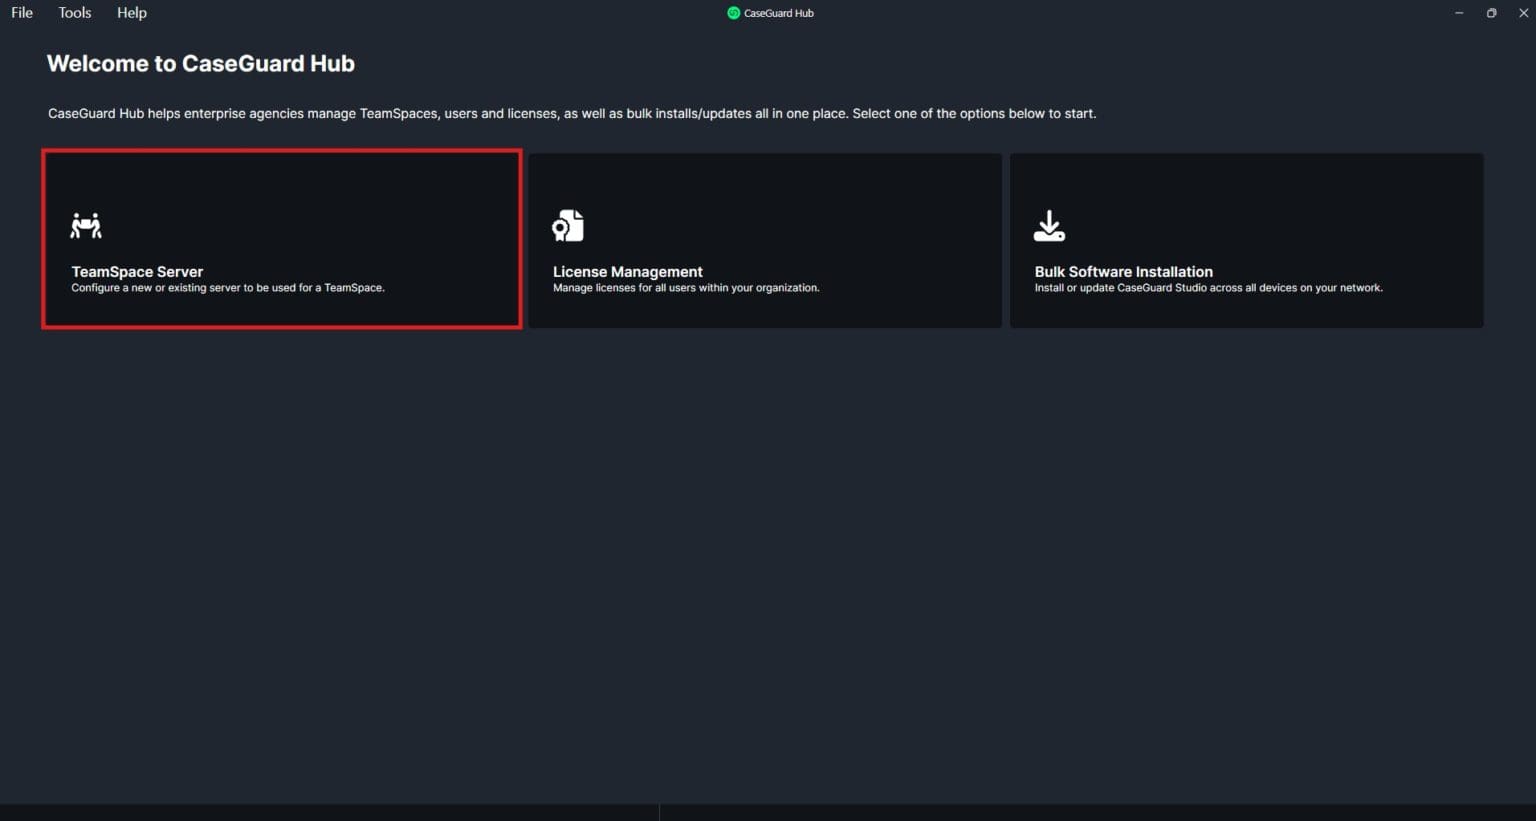Open the Tools menu
The height and width of the screenshot is (821, 1536).
tap(74, 13)
